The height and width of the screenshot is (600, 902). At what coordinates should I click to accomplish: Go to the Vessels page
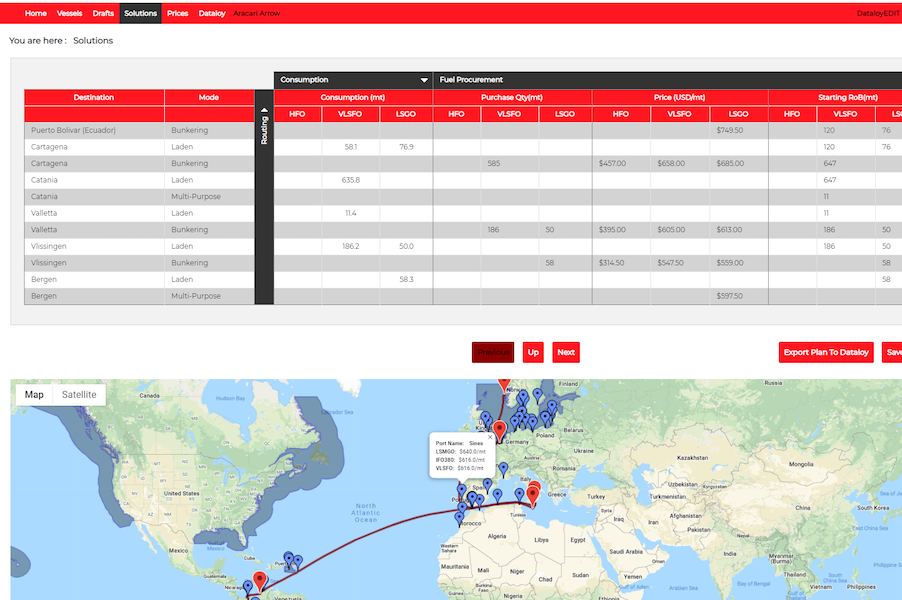click(x=70, y=13)
